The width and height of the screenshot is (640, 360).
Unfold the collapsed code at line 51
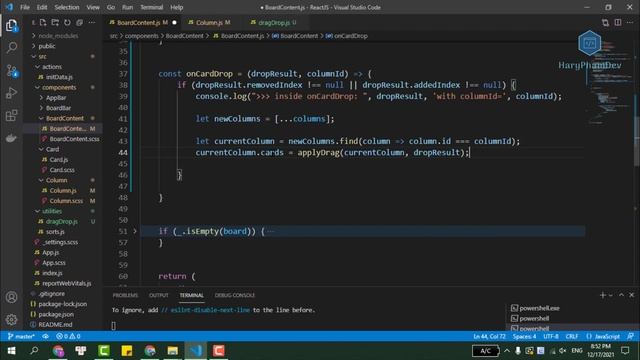(135, 231)
